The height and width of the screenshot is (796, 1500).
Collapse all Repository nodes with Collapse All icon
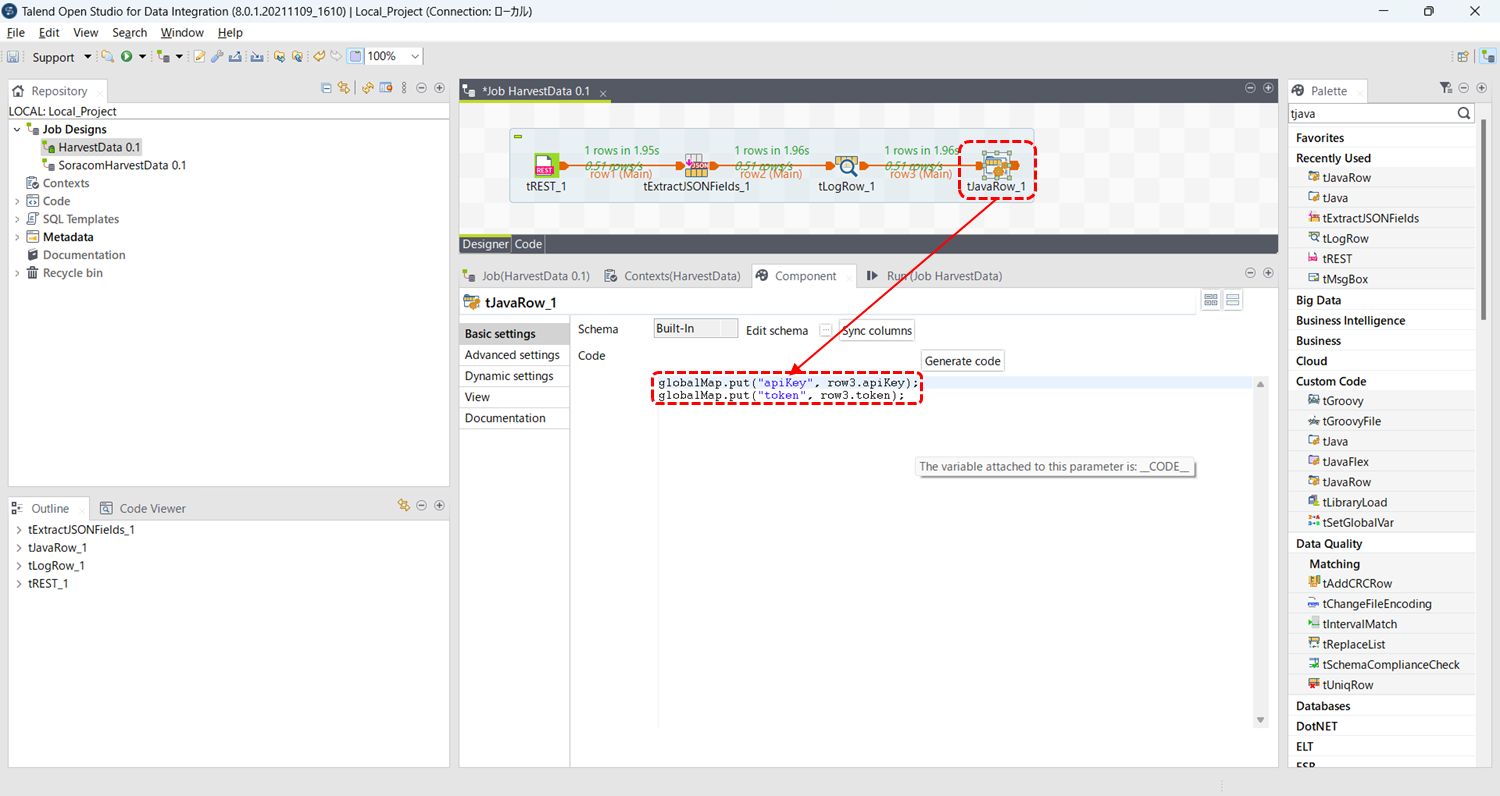[x=326, y=88]
